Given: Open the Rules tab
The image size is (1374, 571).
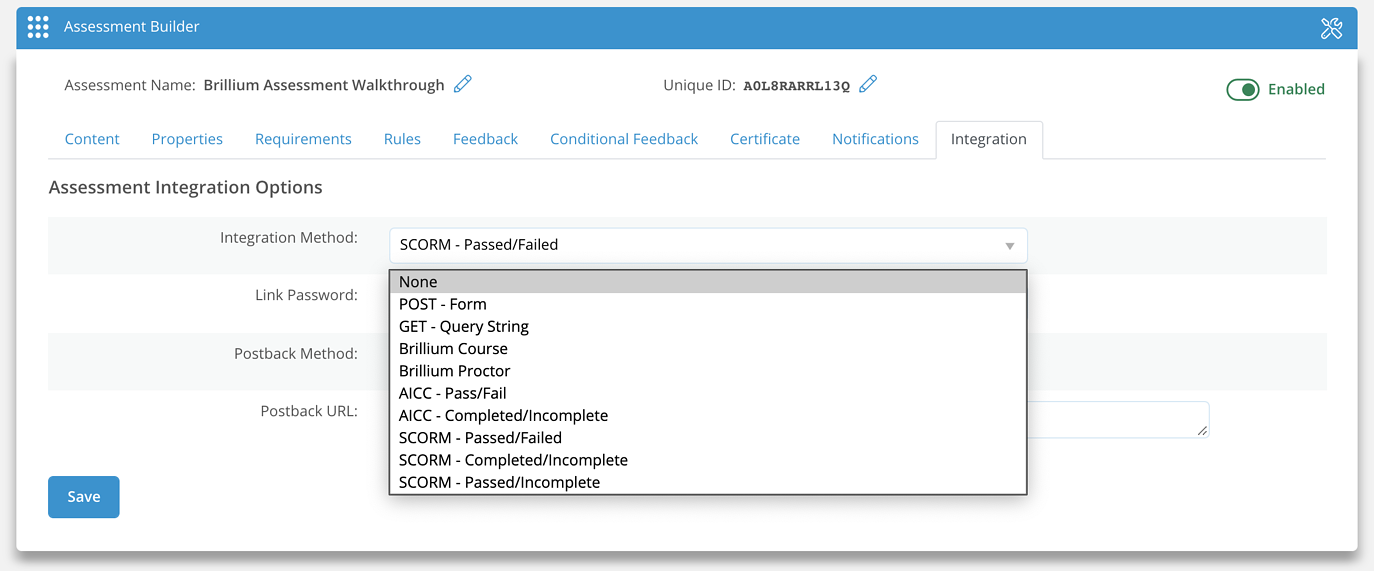Looking at the screenshot, I should point(402,139).
